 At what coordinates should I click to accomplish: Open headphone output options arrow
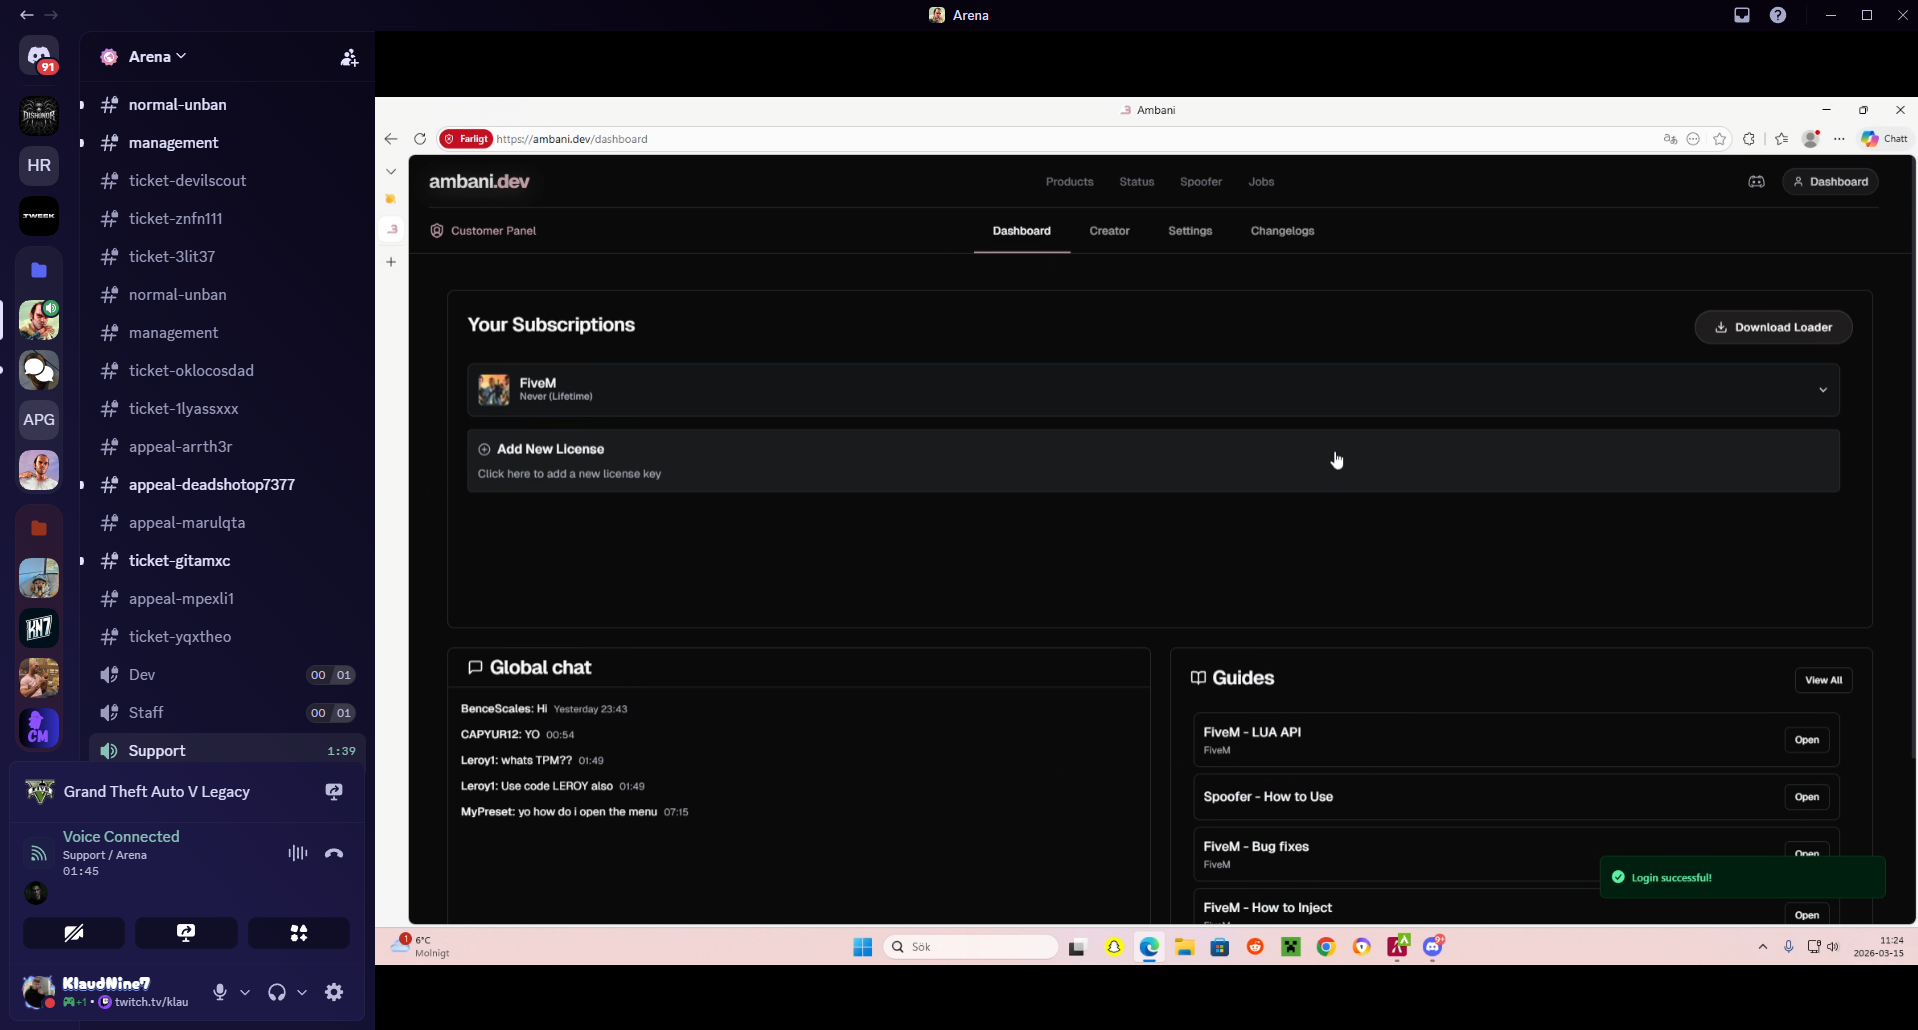(x=302, y=992)
